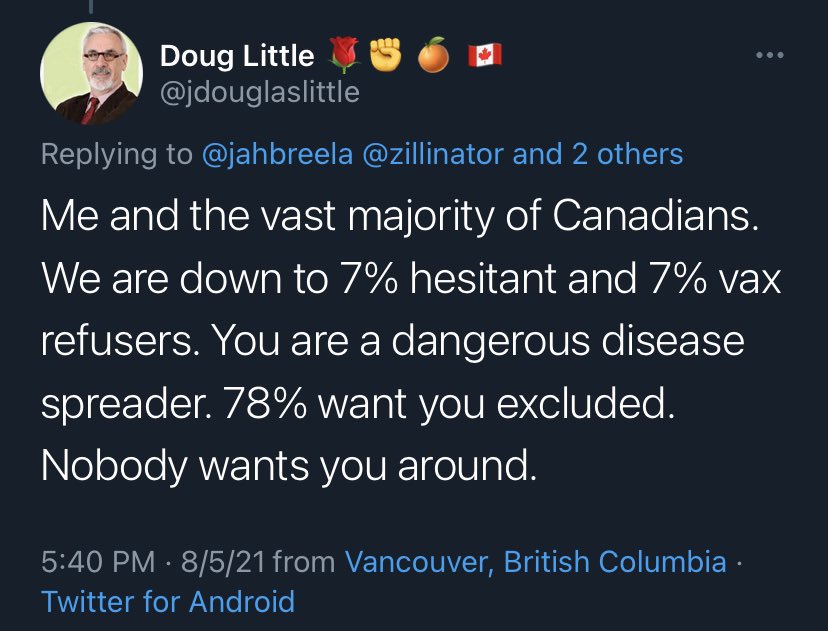Click the rose emoji beside Doug Little

tap(344, 59)
